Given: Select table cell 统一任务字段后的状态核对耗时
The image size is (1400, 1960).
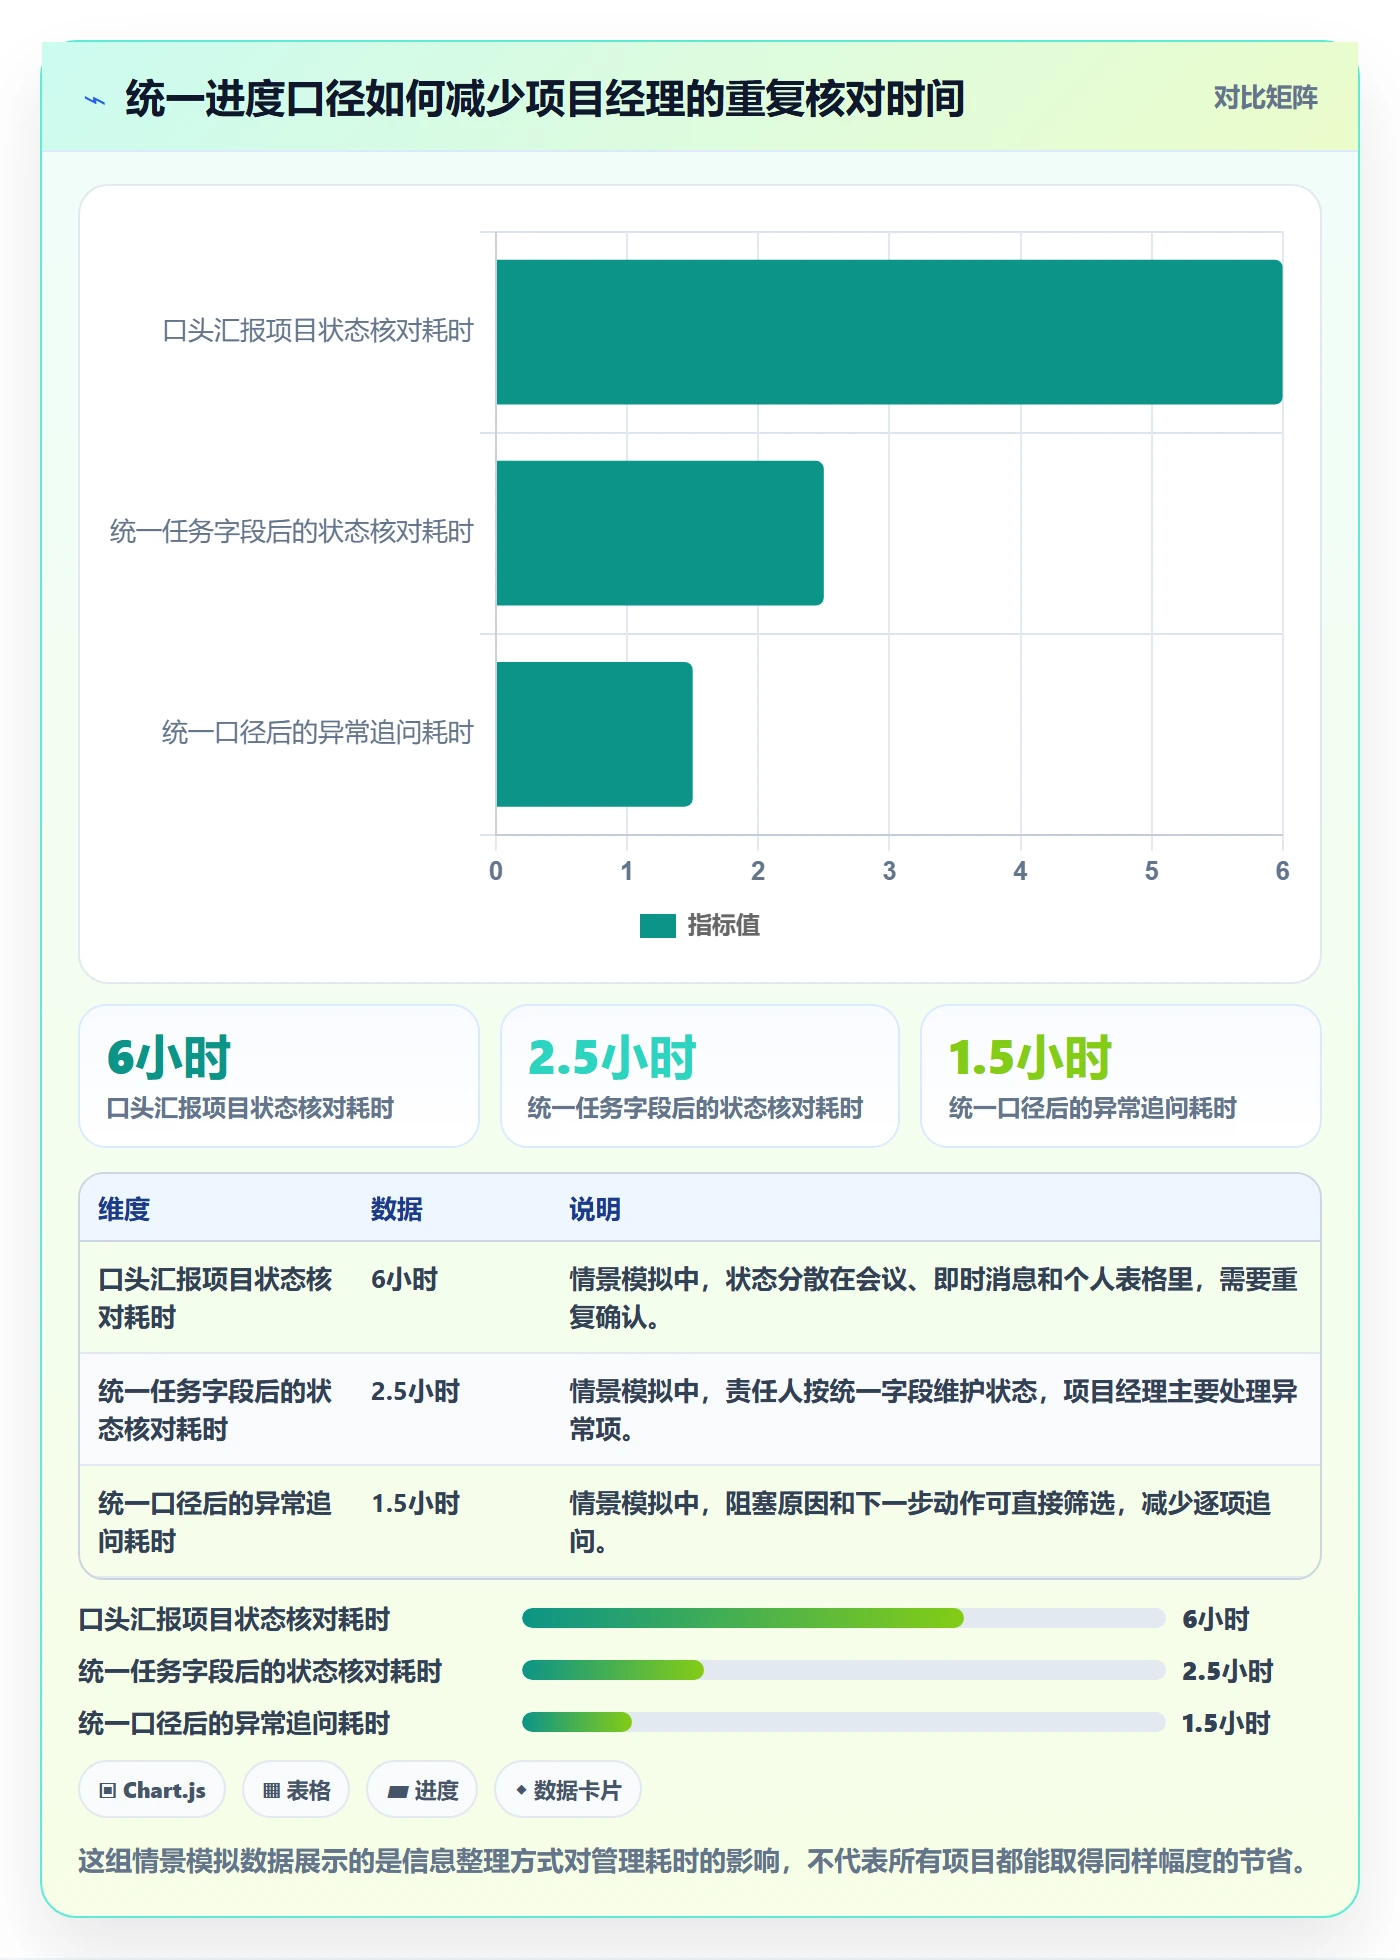Looking at the screenshot, I should pos(215,1410).
